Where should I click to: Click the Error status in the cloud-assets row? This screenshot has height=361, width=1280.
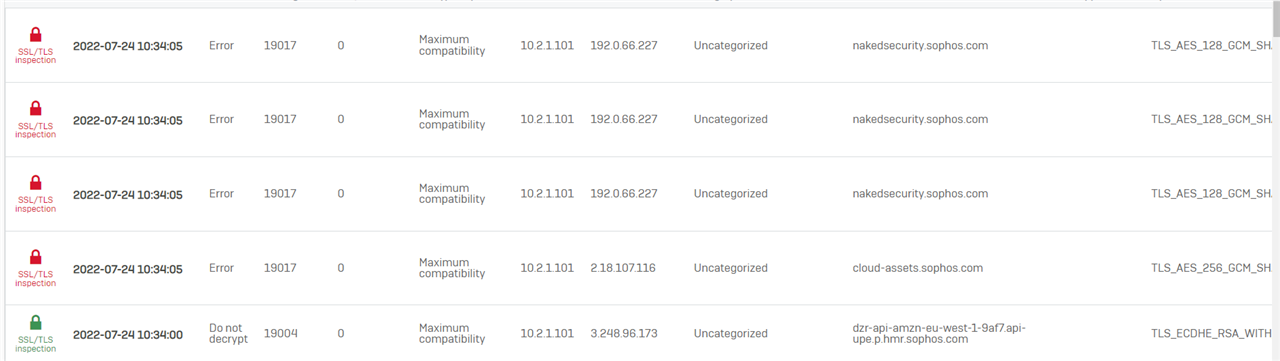pos(221,268)
